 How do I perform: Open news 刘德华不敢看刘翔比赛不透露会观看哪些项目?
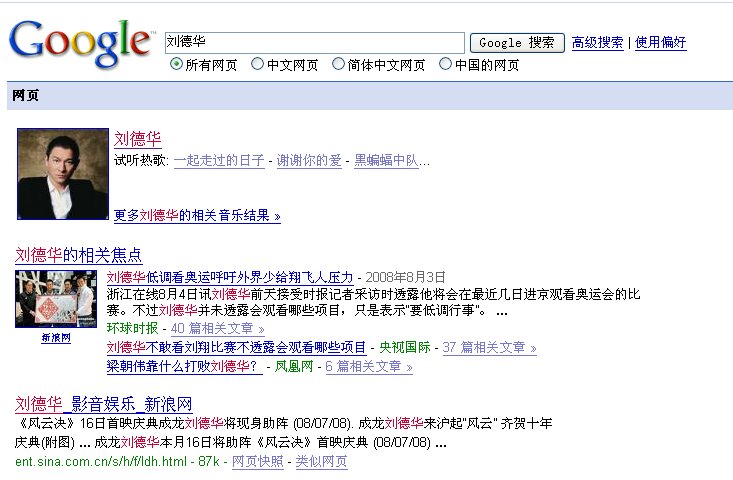(236, 347)
